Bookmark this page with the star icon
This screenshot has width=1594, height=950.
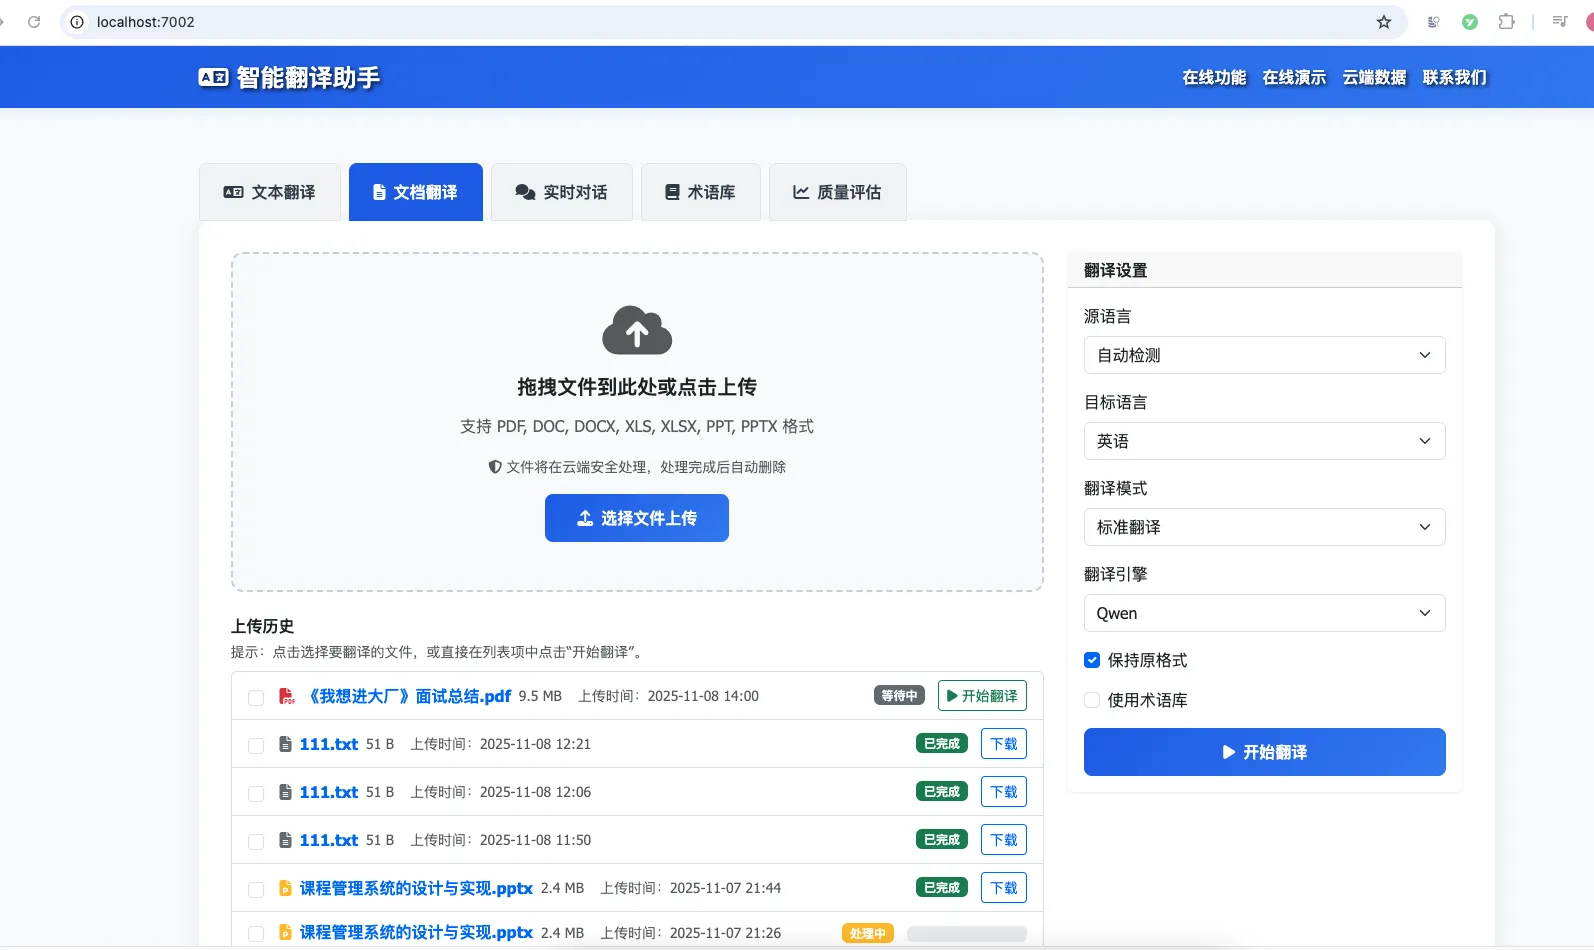click(1384, 22)
